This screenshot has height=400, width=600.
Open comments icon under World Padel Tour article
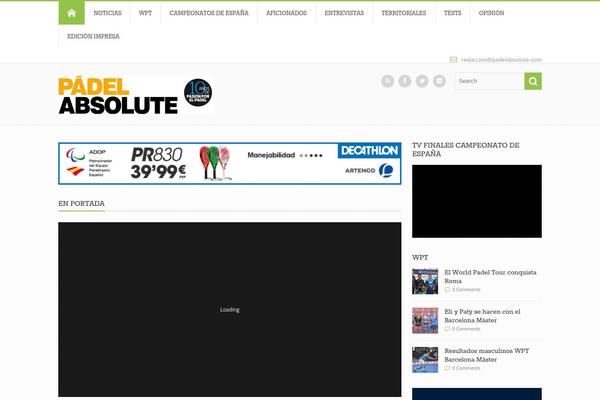(x=447, y=290)
